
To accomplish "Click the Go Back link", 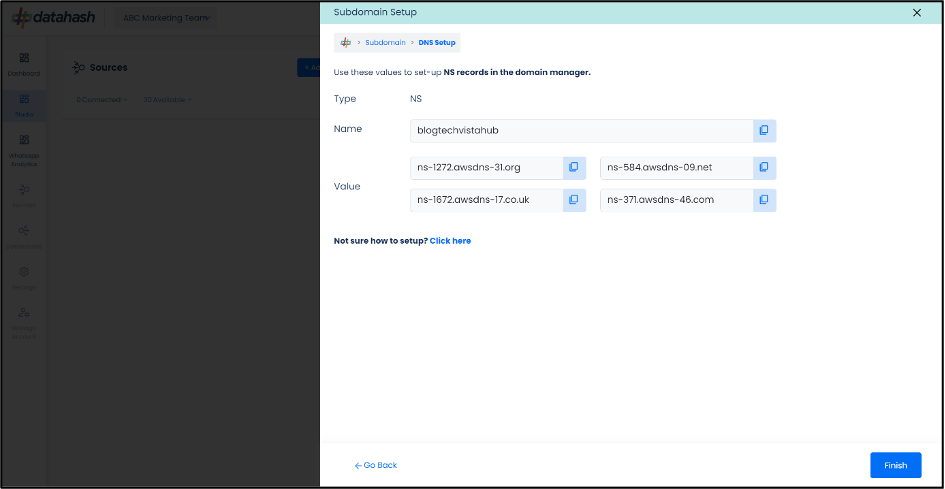I will click(x=376, y=465).
